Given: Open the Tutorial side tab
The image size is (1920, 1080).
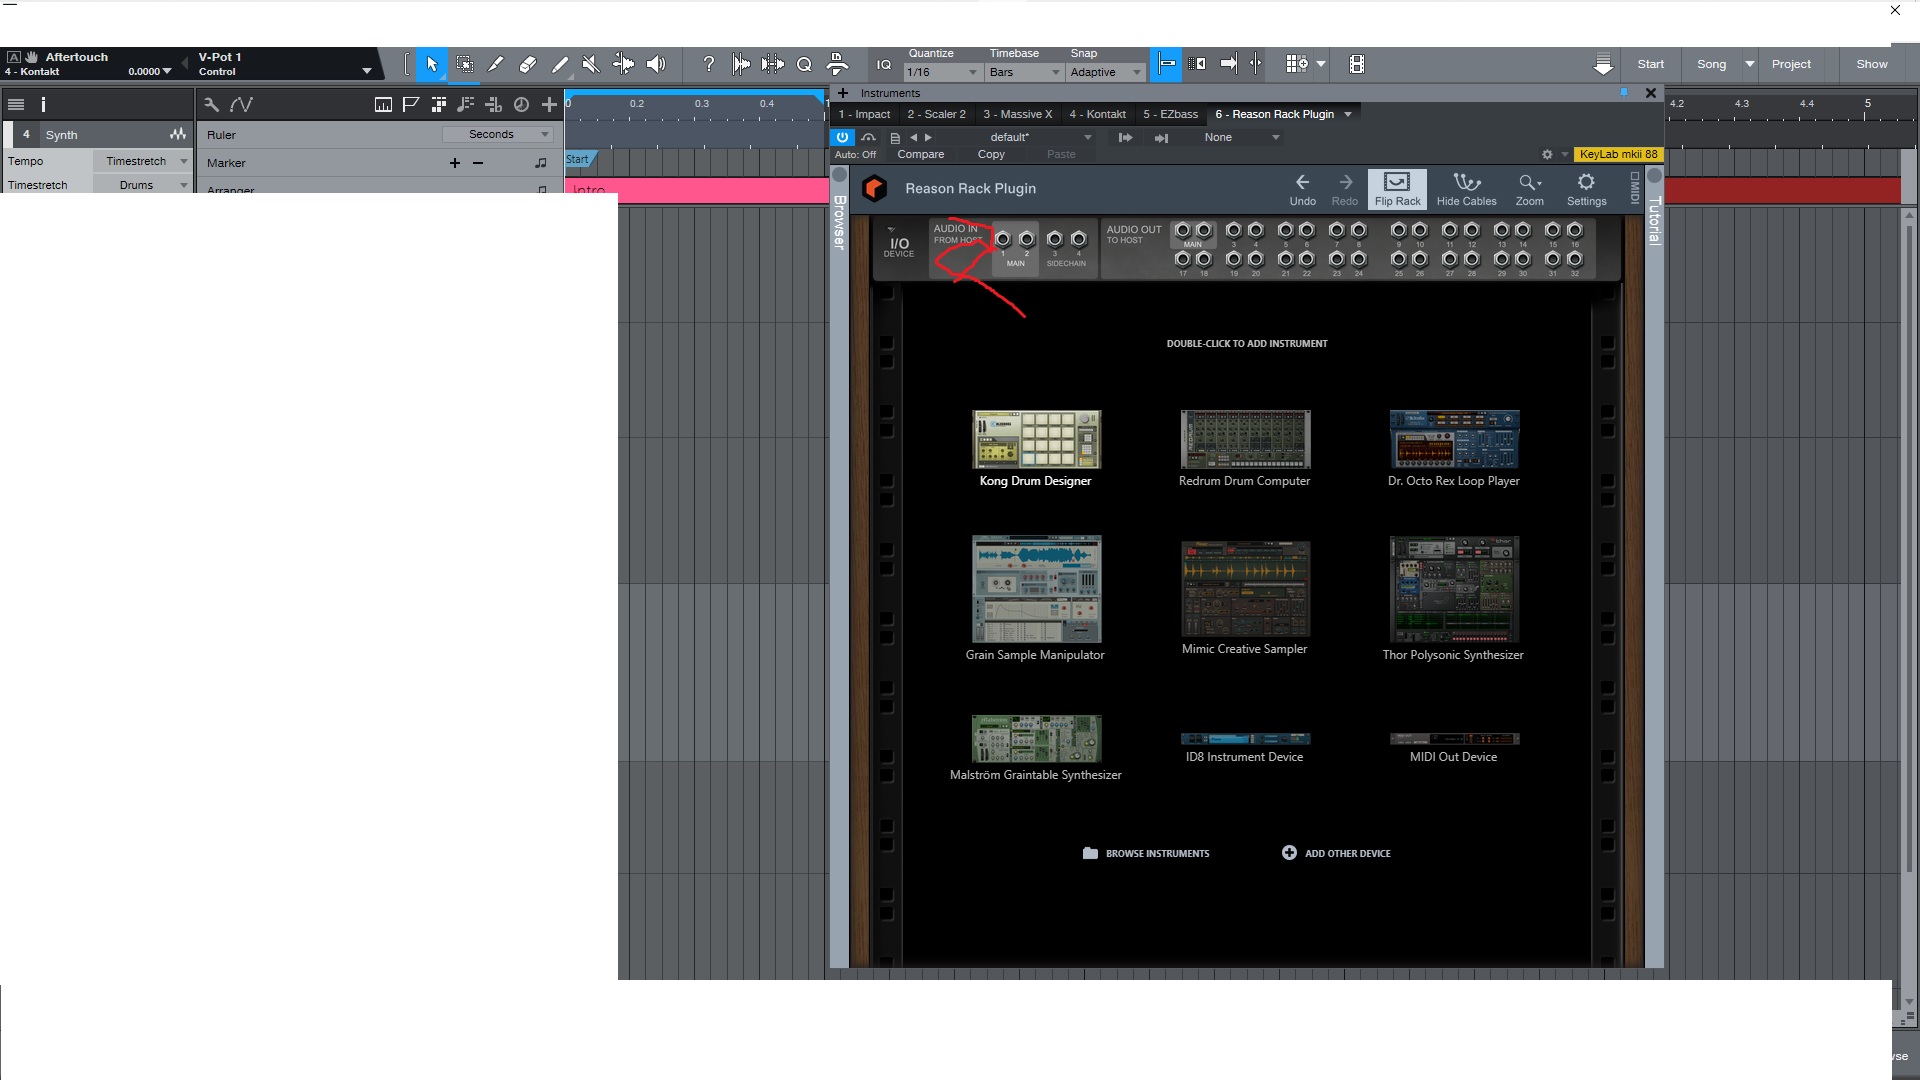Looking at the screenshot, I should 1654,219.
